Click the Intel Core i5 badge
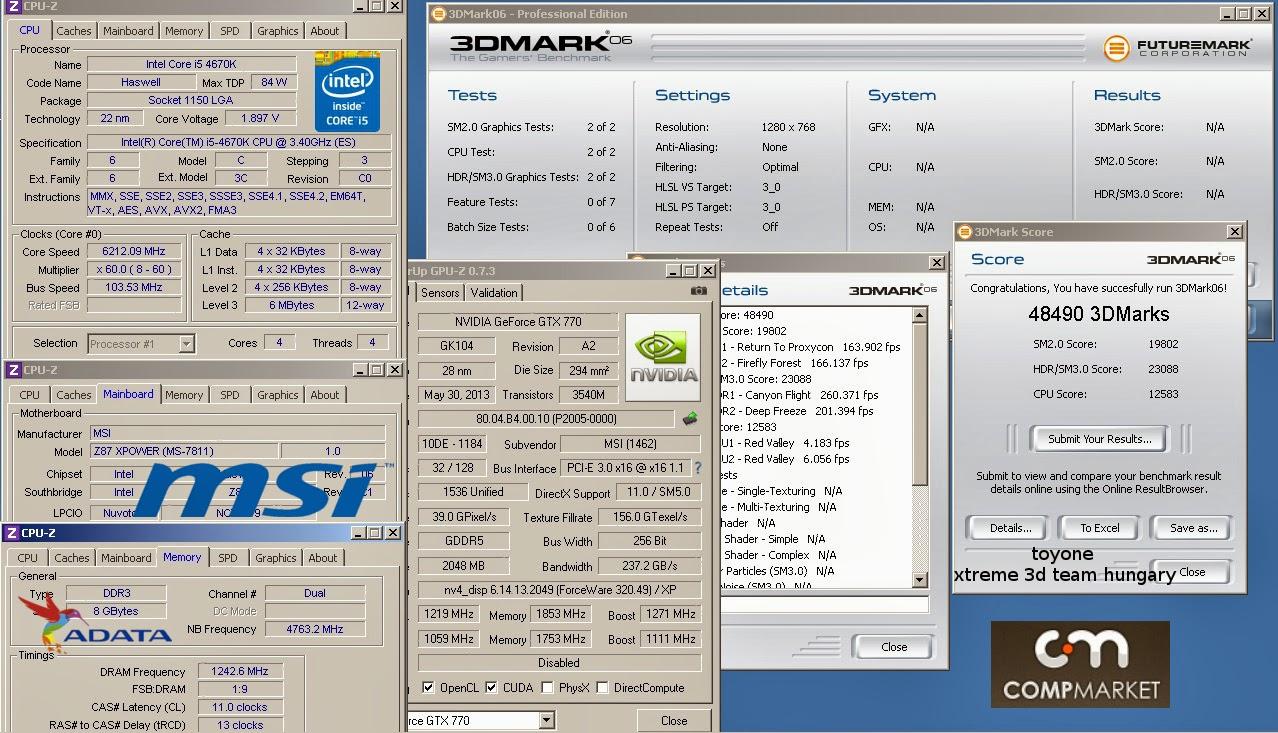This screenshot has height=733, width=1278. click(347, 92)
